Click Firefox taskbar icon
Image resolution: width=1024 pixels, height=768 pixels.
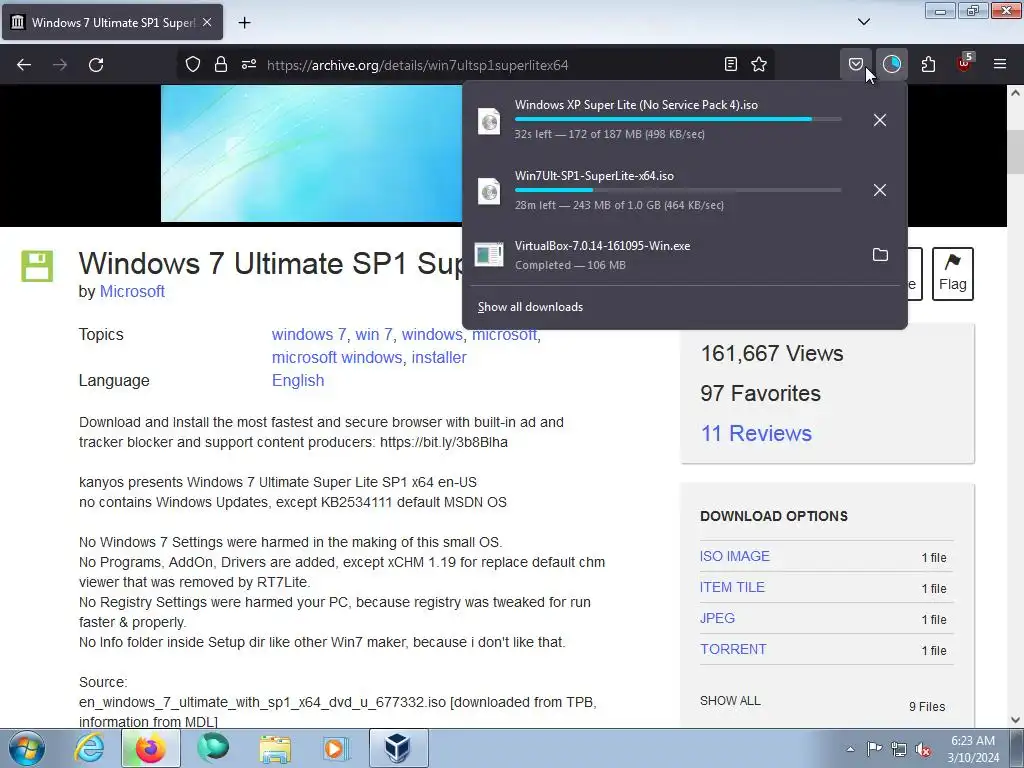[150, 748]
